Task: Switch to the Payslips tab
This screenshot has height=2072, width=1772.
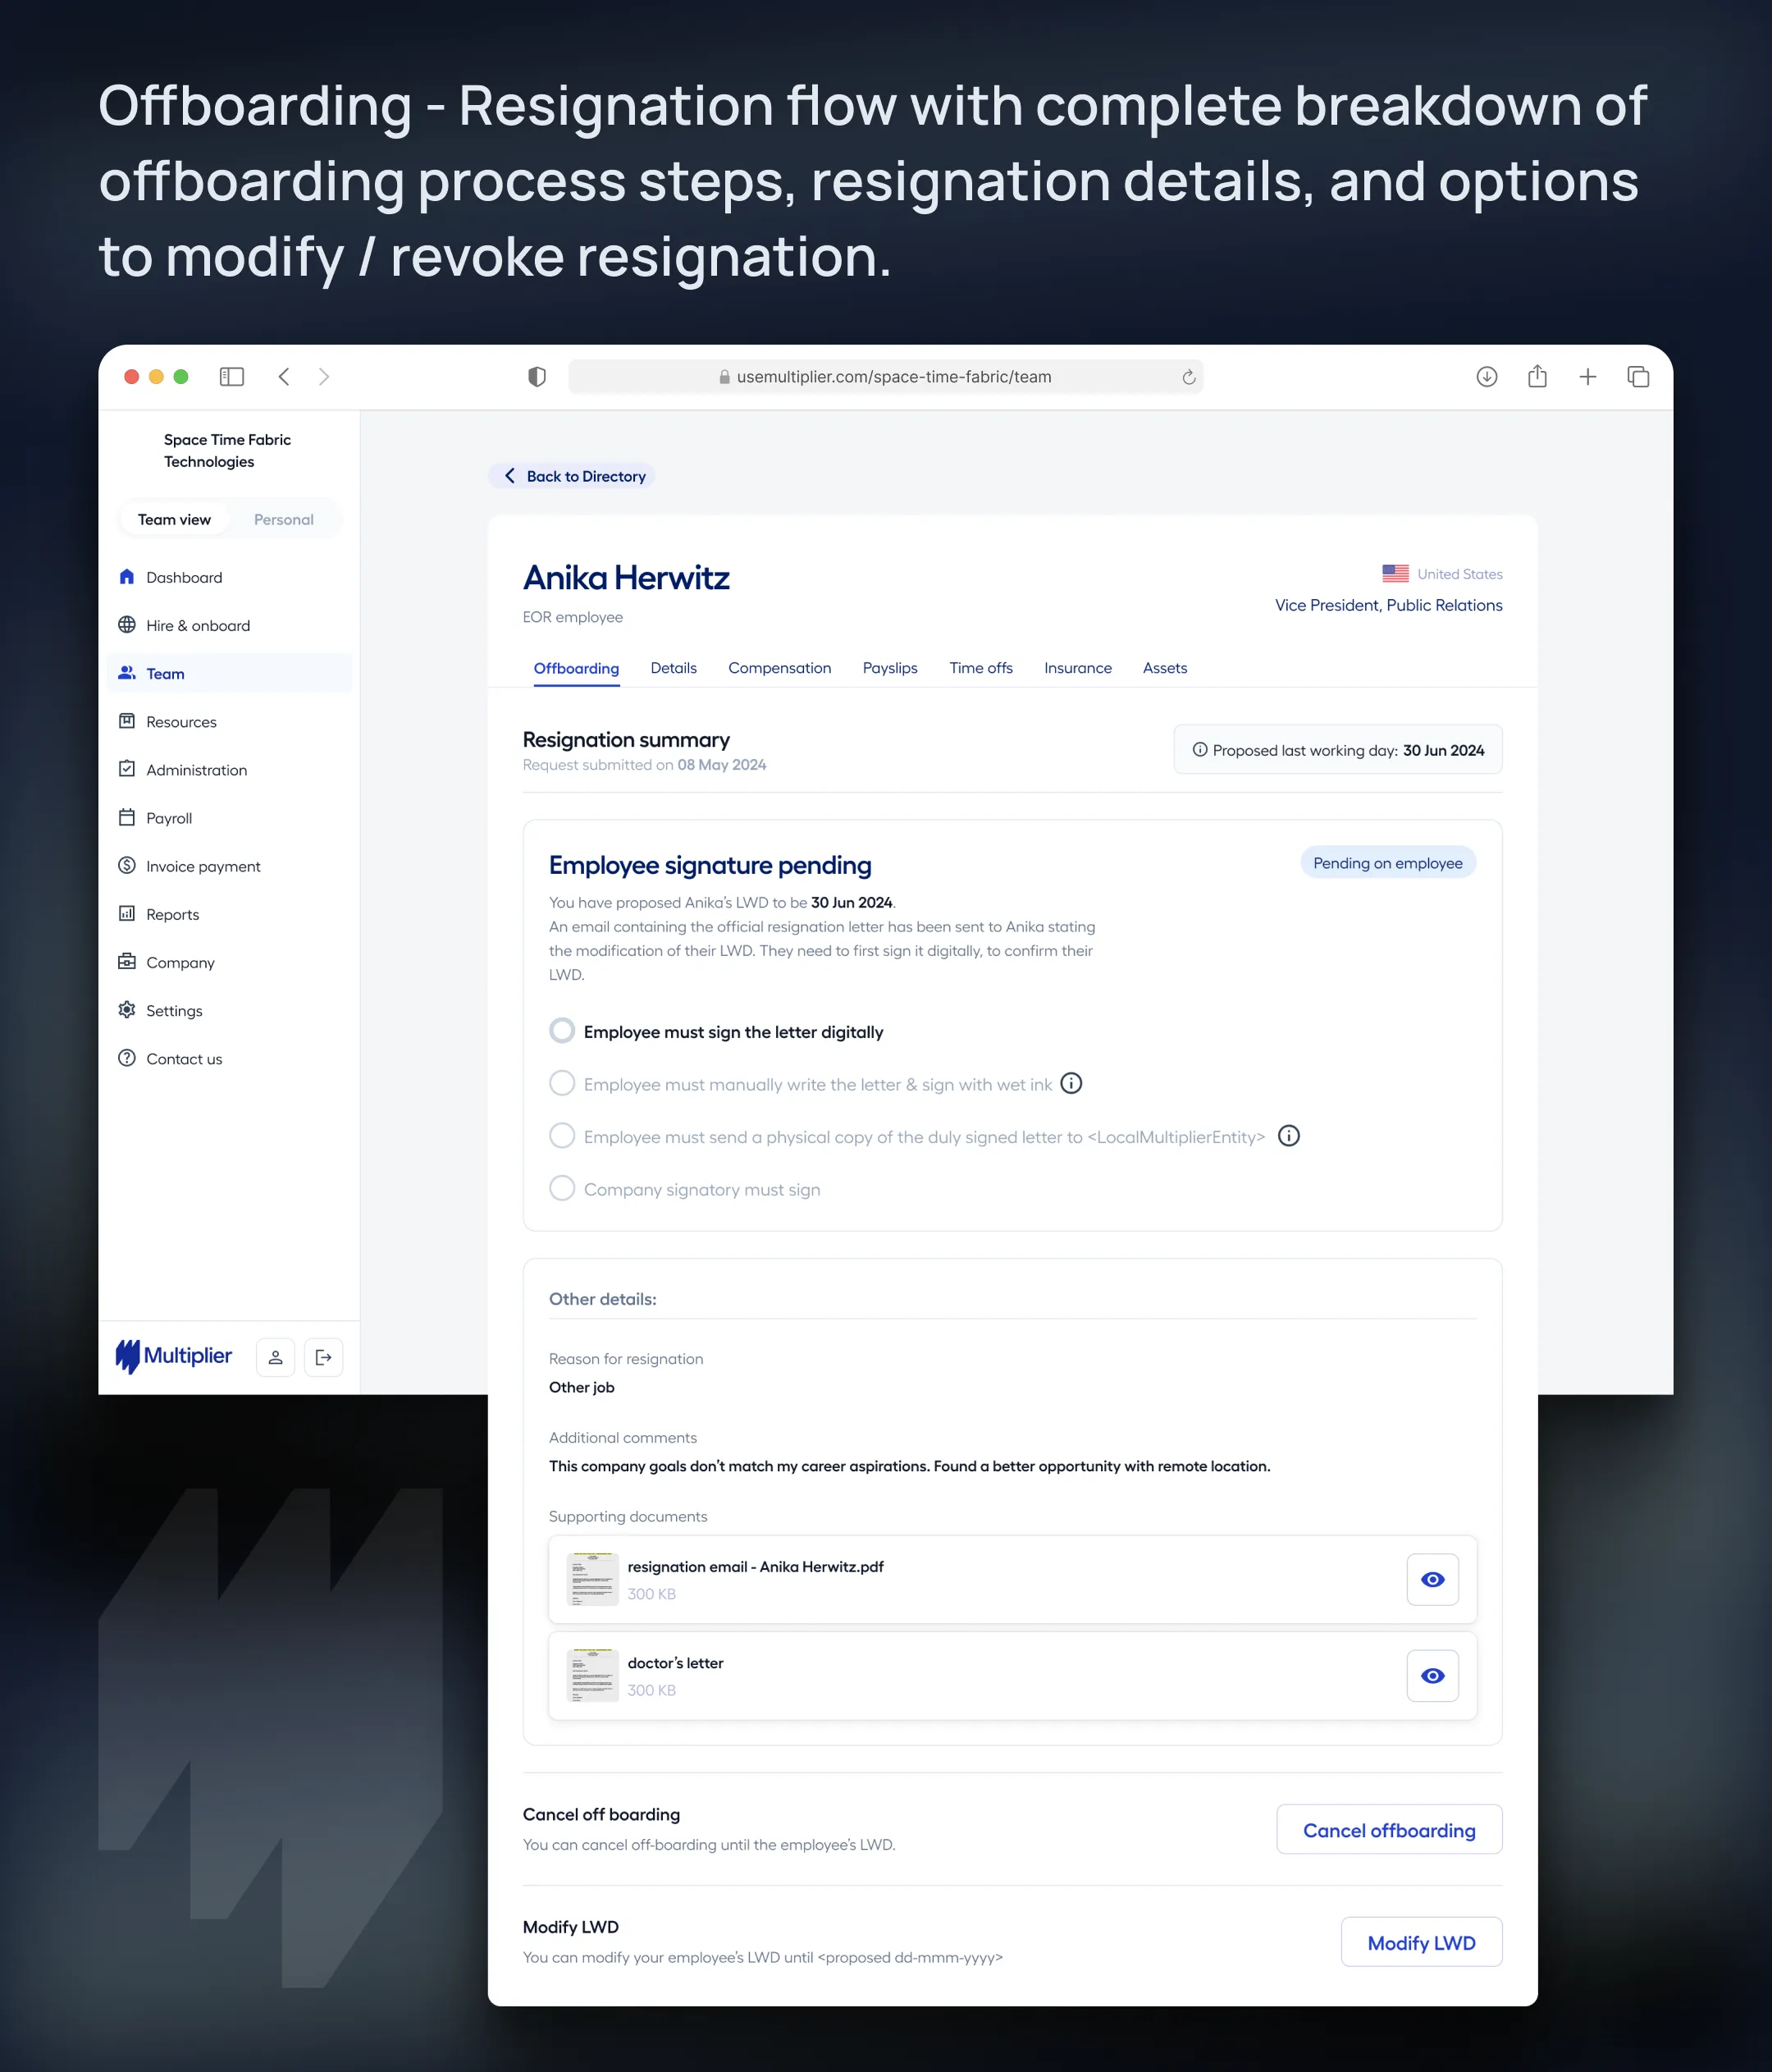Action: (890, 668)
